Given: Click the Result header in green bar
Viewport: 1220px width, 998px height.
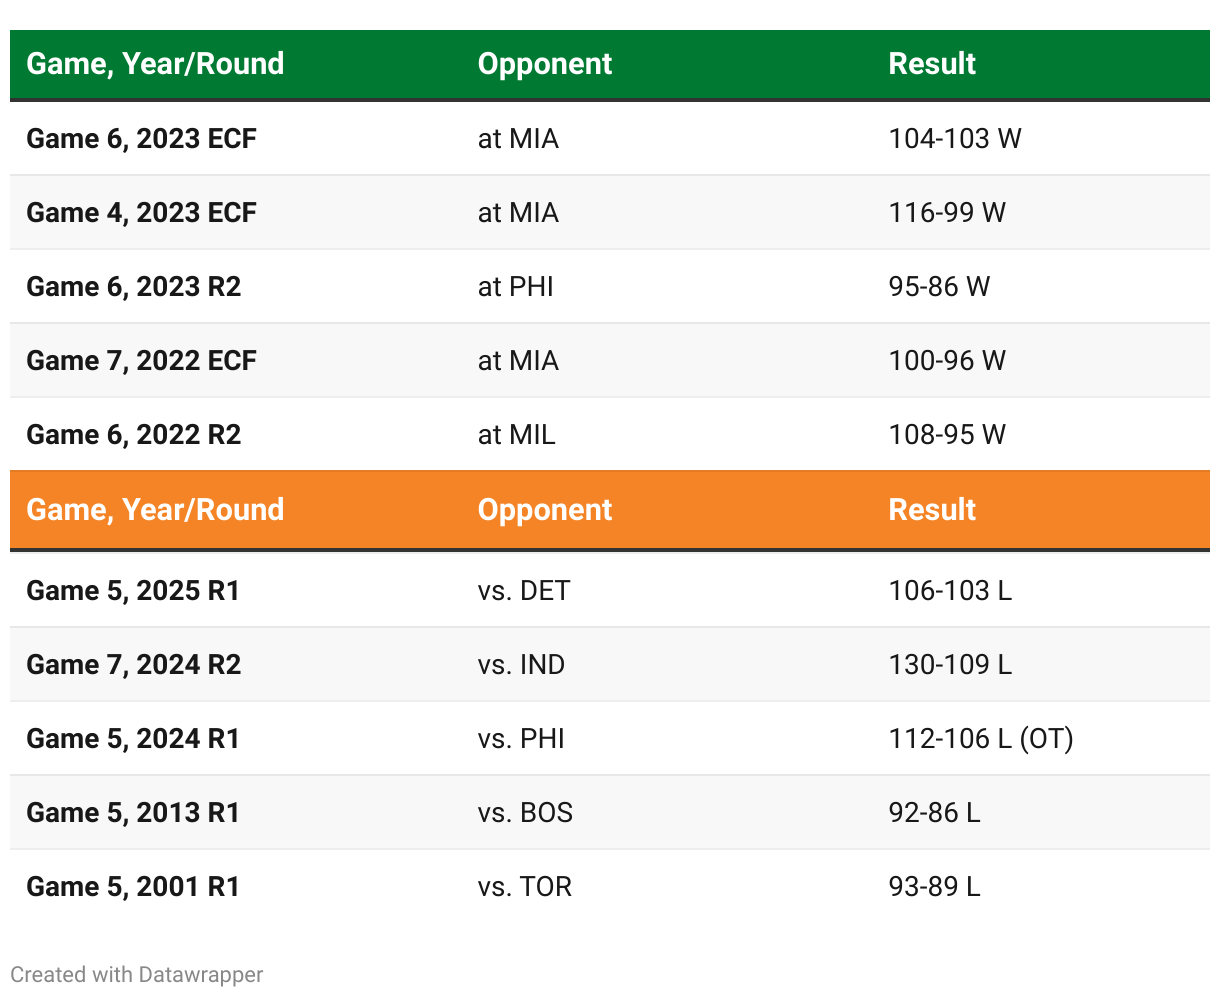Looking at the screenshot, I should [x=932, y=64].
